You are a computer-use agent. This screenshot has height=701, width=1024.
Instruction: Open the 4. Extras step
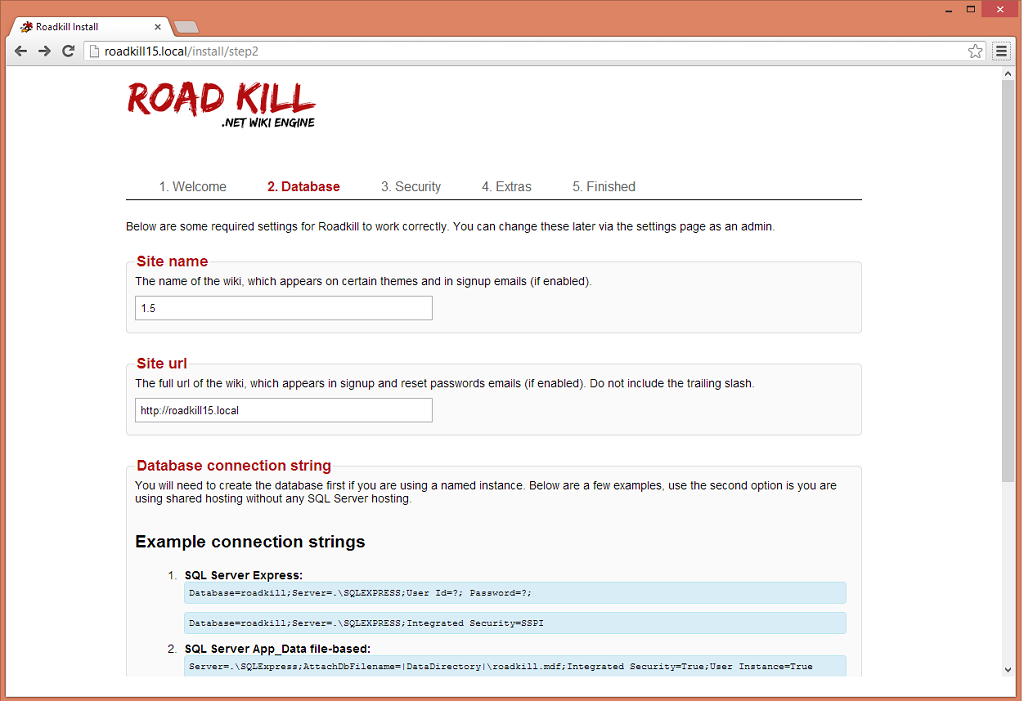pyautogui.click(x=506, y=187)
